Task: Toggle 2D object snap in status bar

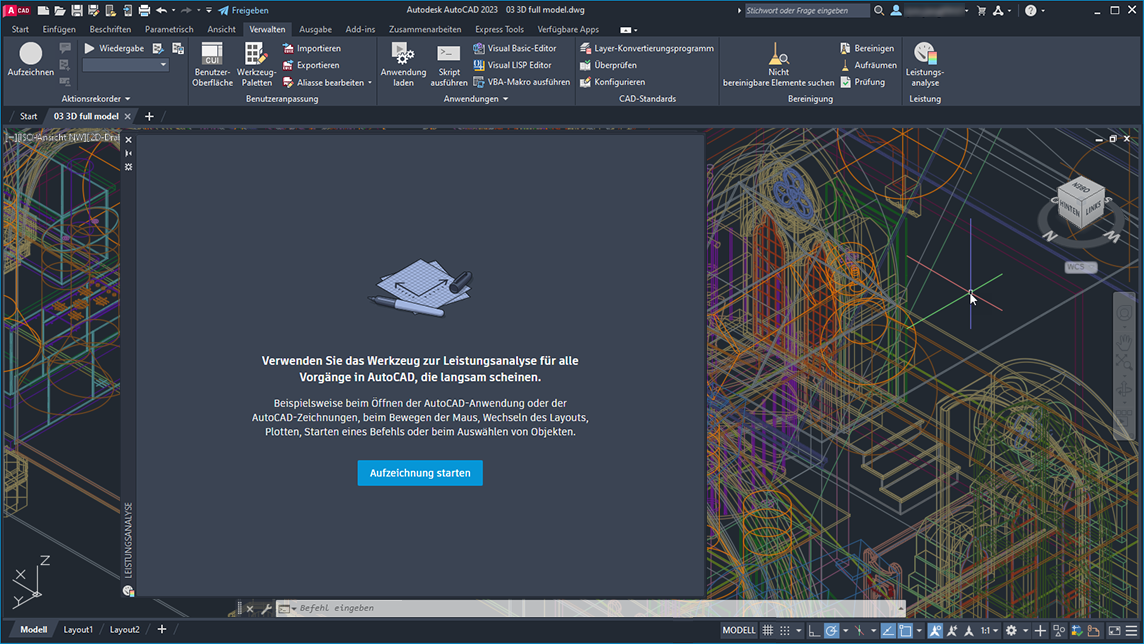Action: tap(905, 630)
